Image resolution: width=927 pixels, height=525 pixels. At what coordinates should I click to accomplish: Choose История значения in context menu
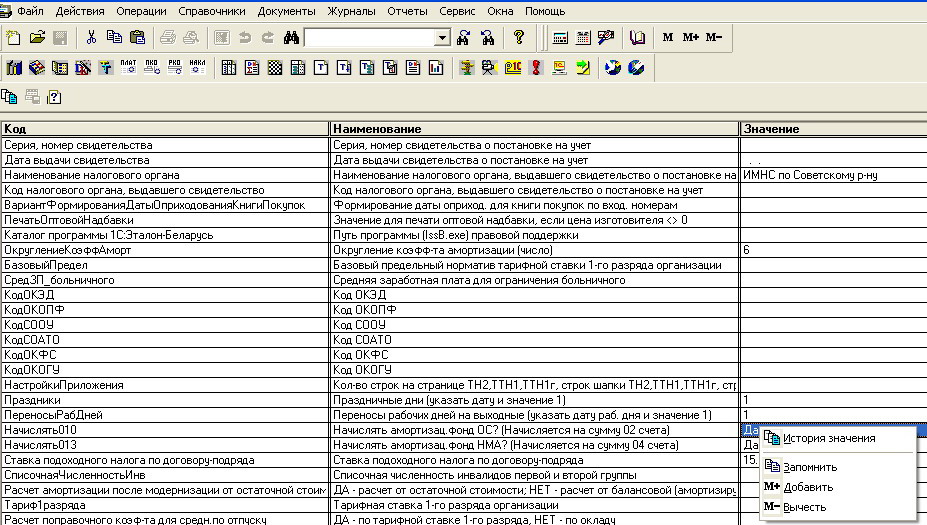pos(837,438)
